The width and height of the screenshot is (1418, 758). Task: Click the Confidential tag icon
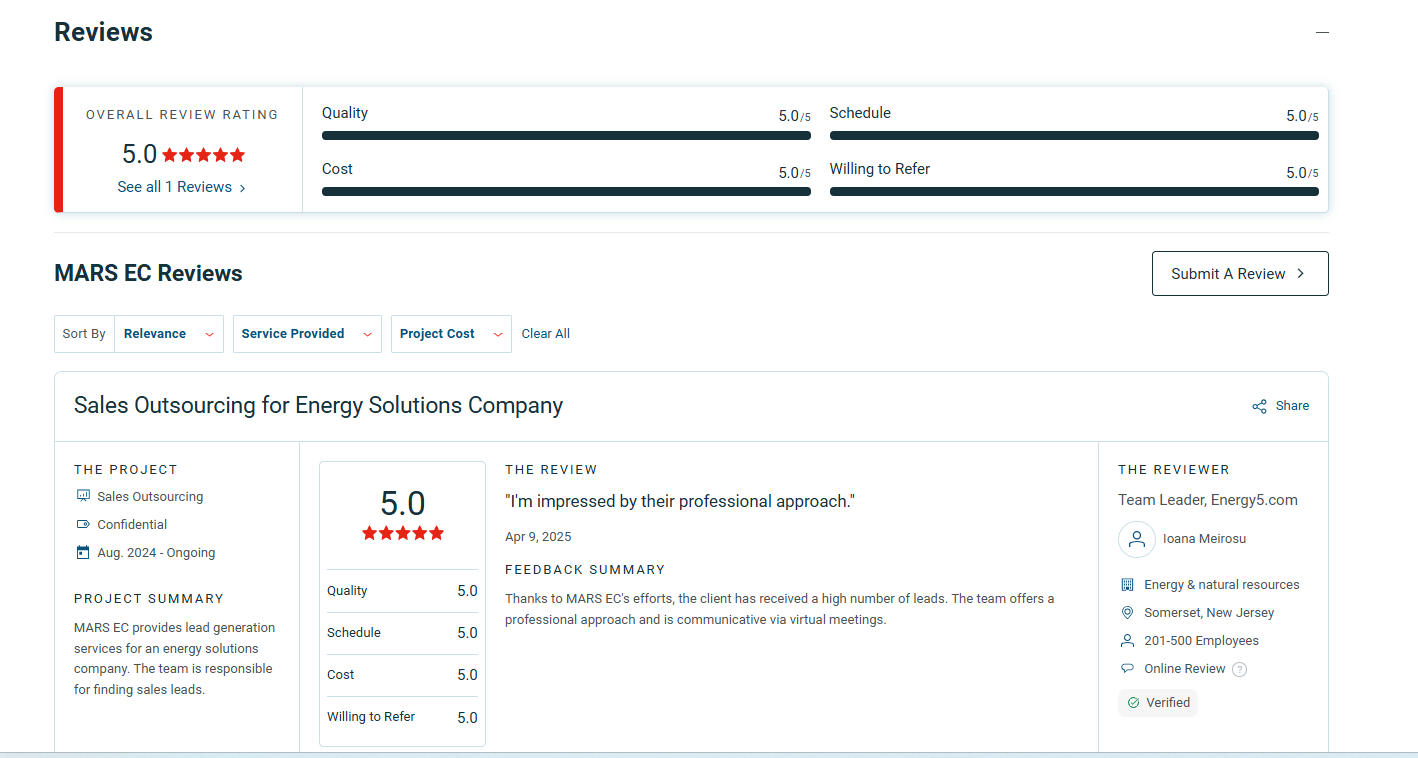pos(83,524)
